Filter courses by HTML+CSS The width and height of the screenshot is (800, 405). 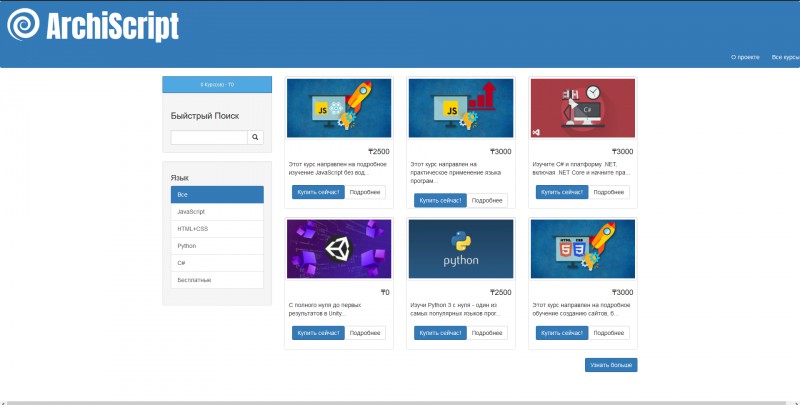tap(217, 229)
